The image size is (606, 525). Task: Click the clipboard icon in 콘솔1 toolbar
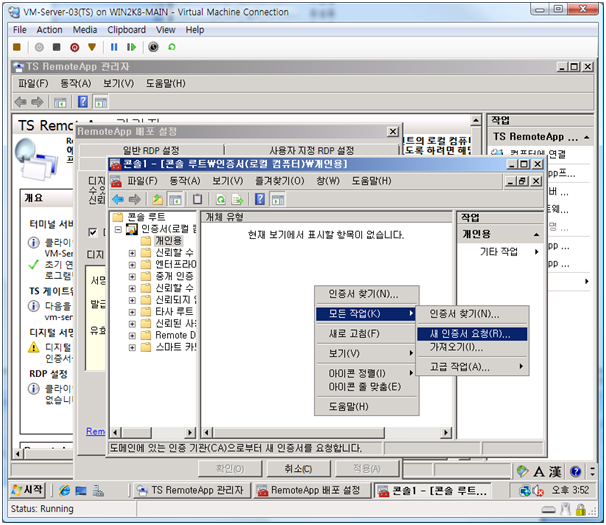click(197, 199)
